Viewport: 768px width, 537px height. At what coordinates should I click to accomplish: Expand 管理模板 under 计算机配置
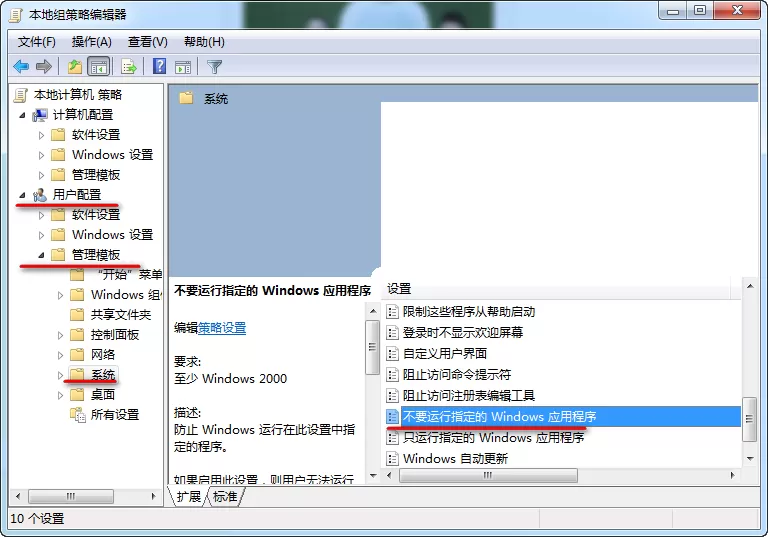pyautogui.click(x=41, y=175)
